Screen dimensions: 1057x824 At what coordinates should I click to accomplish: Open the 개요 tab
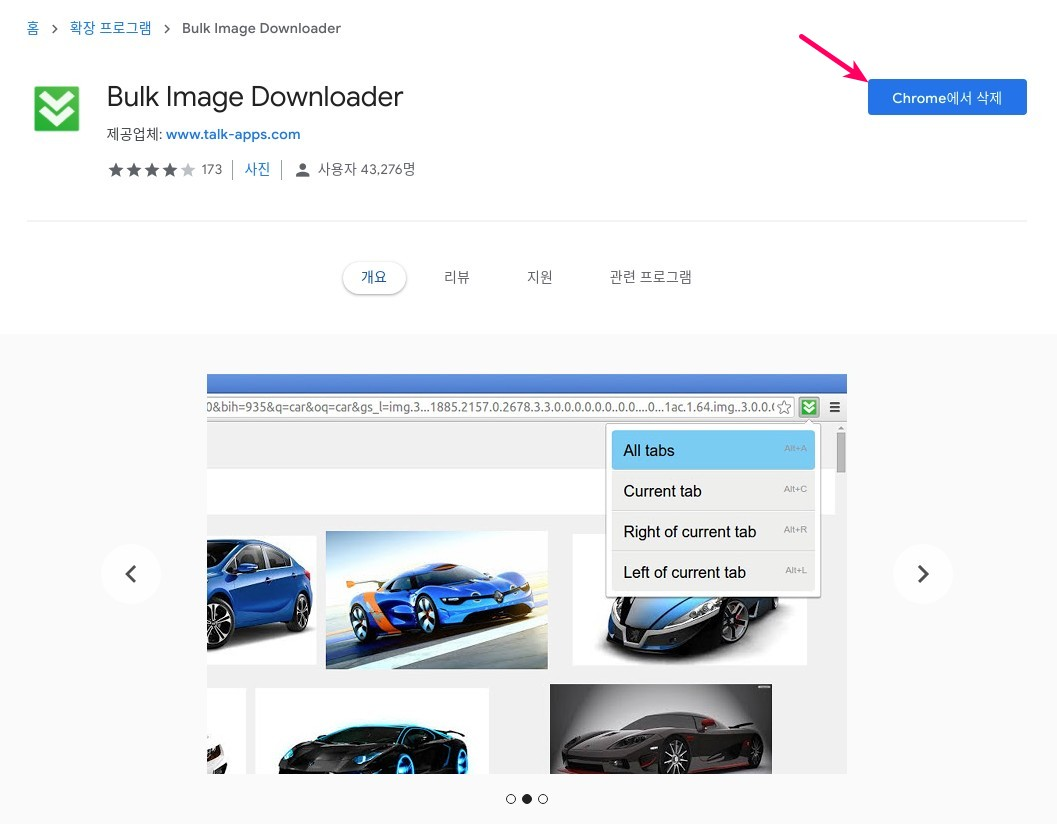[374, 277]
